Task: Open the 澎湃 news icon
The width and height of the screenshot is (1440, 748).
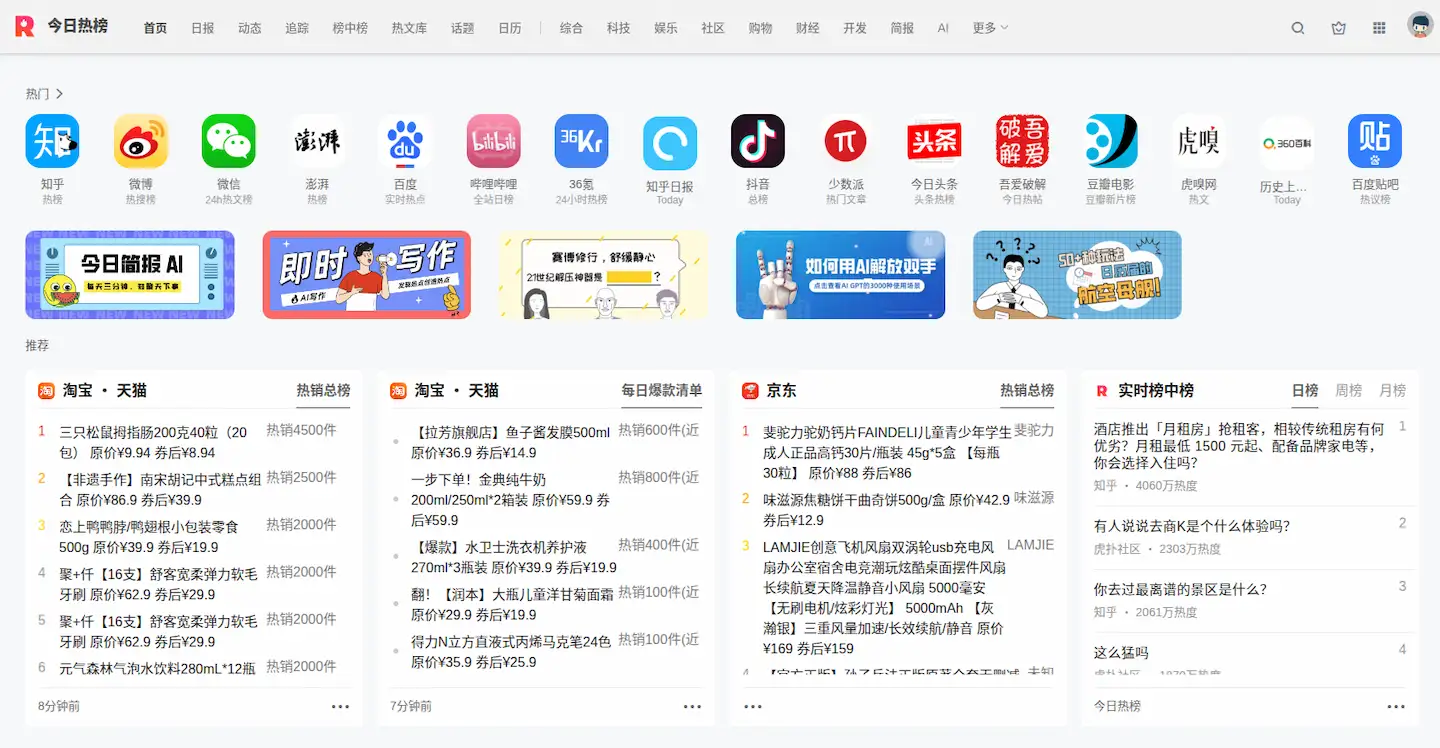Action: click(x=317, y=141)
